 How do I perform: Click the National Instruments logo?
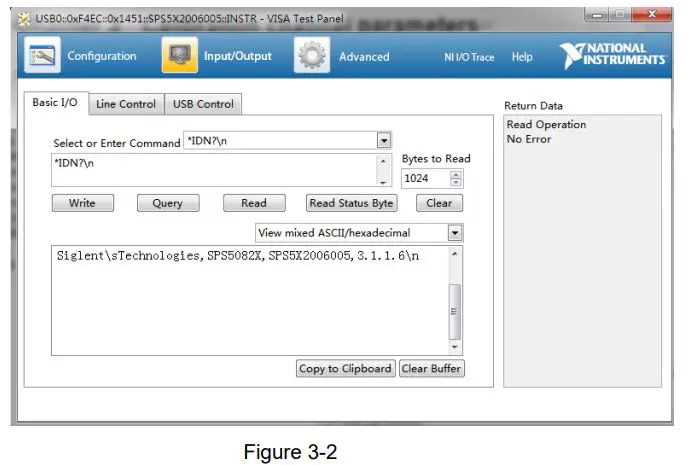pyautogui.click(x=613, y=55)
